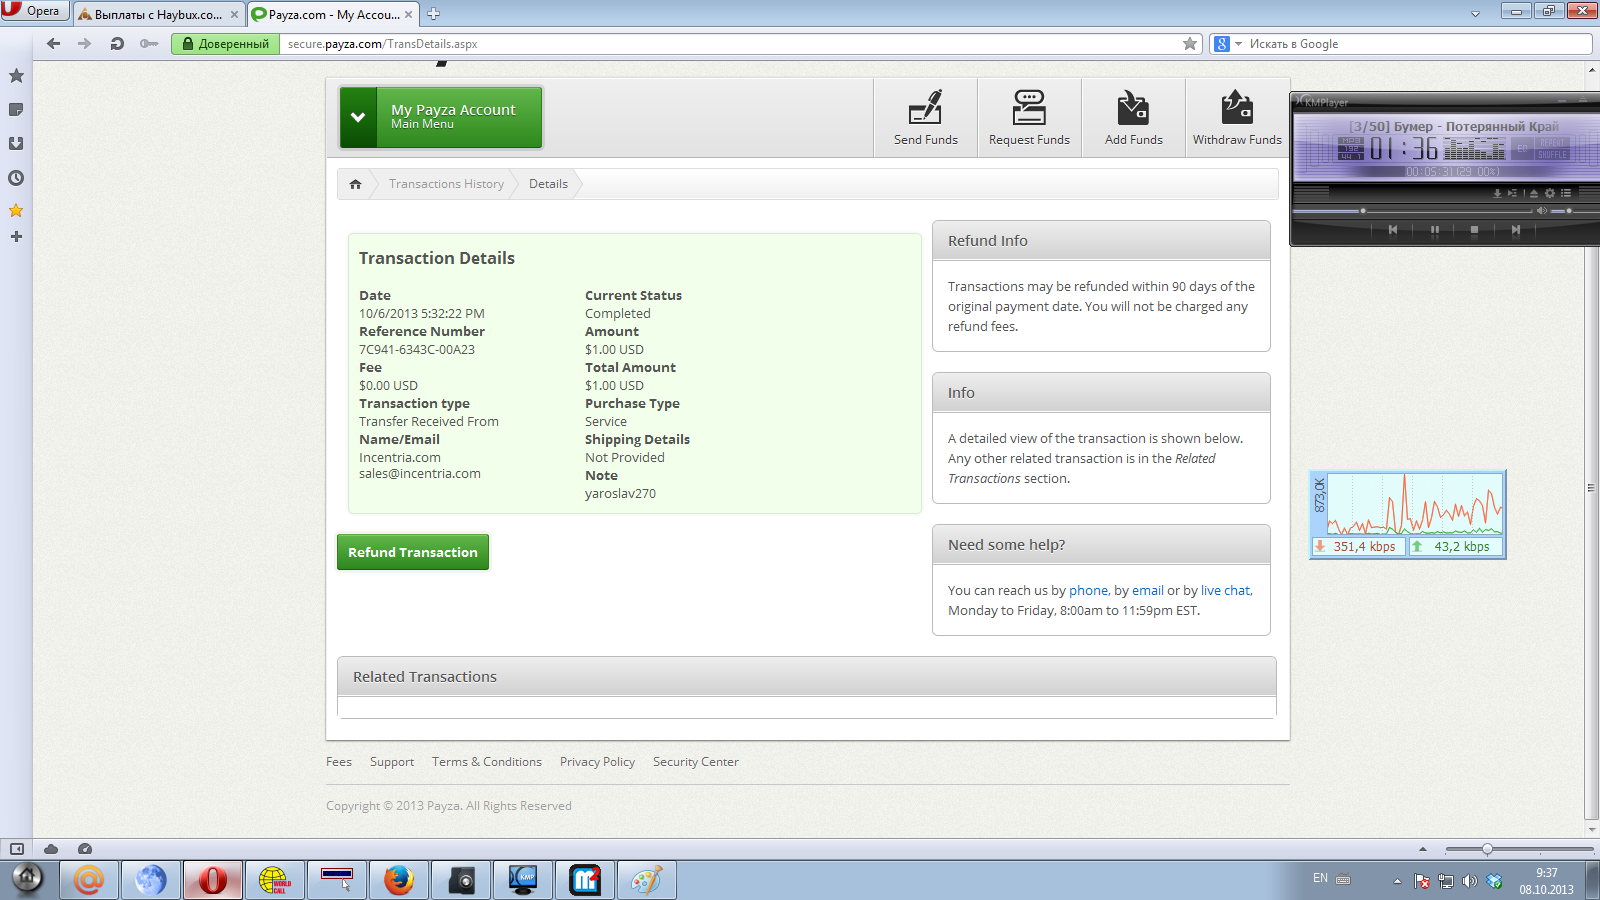This screenshot has height=900, width=1600.
Task: Open KMPlayer settings gear icon
Action: (x=1549, y=193)
